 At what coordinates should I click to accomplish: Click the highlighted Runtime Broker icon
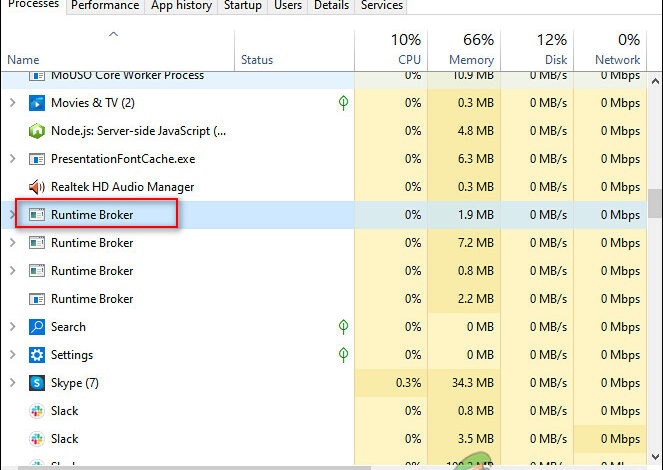pos(37,215)
